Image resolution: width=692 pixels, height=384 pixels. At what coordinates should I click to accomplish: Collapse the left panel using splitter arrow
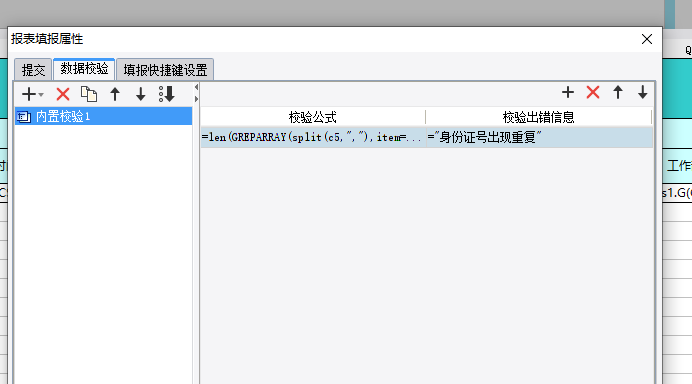(196, 87)
